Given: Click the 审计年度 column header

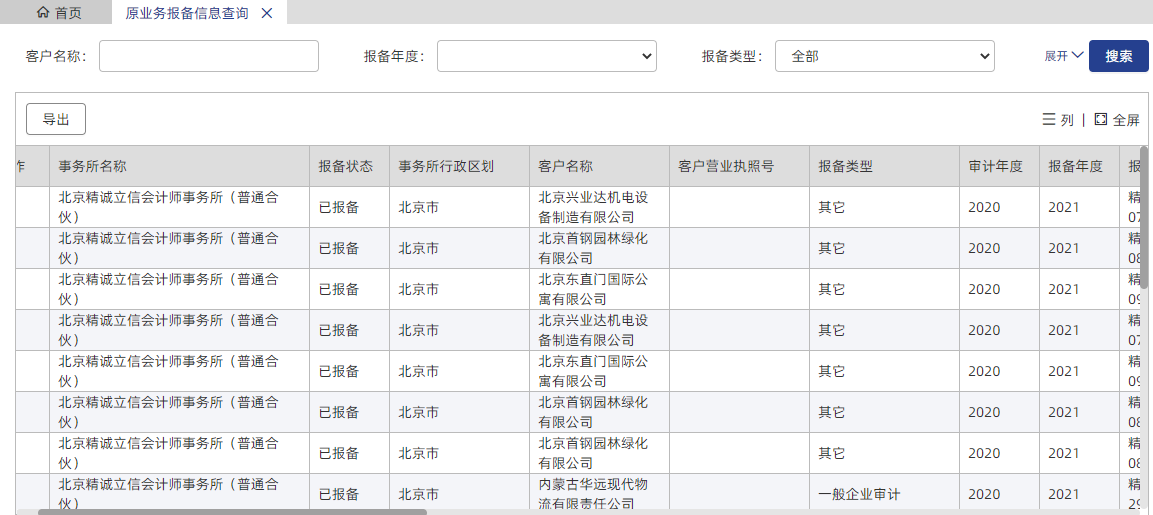Looking at the screenshot, I should 995,166.
